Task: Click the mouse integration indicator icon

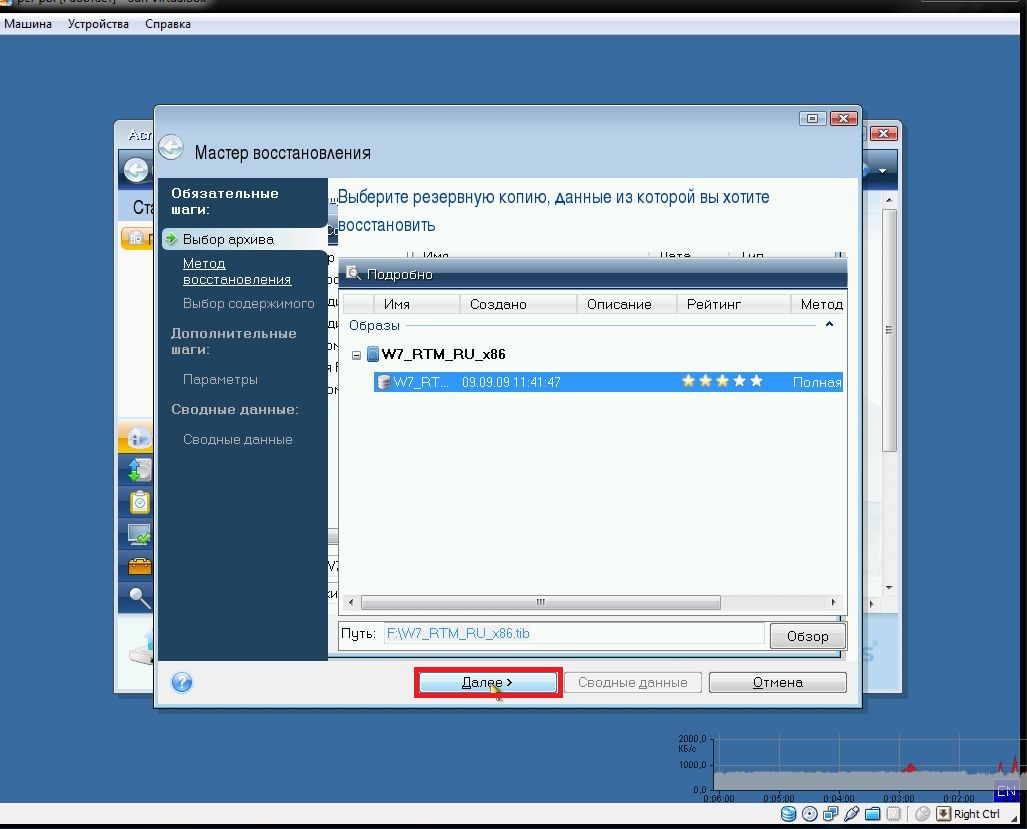Action: pos(922,813)
